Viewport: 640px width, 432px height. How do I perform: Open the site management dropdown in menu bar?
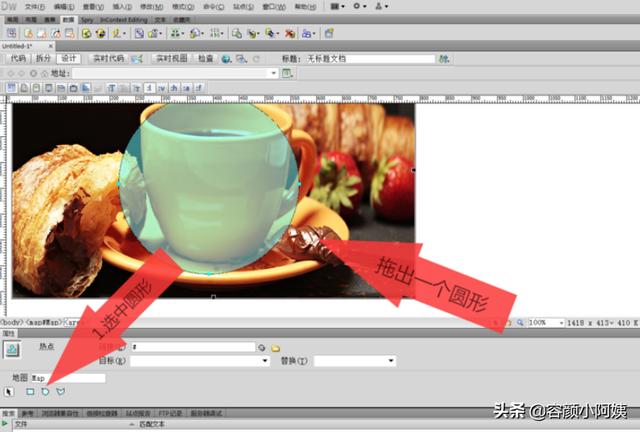pos(382,6)
